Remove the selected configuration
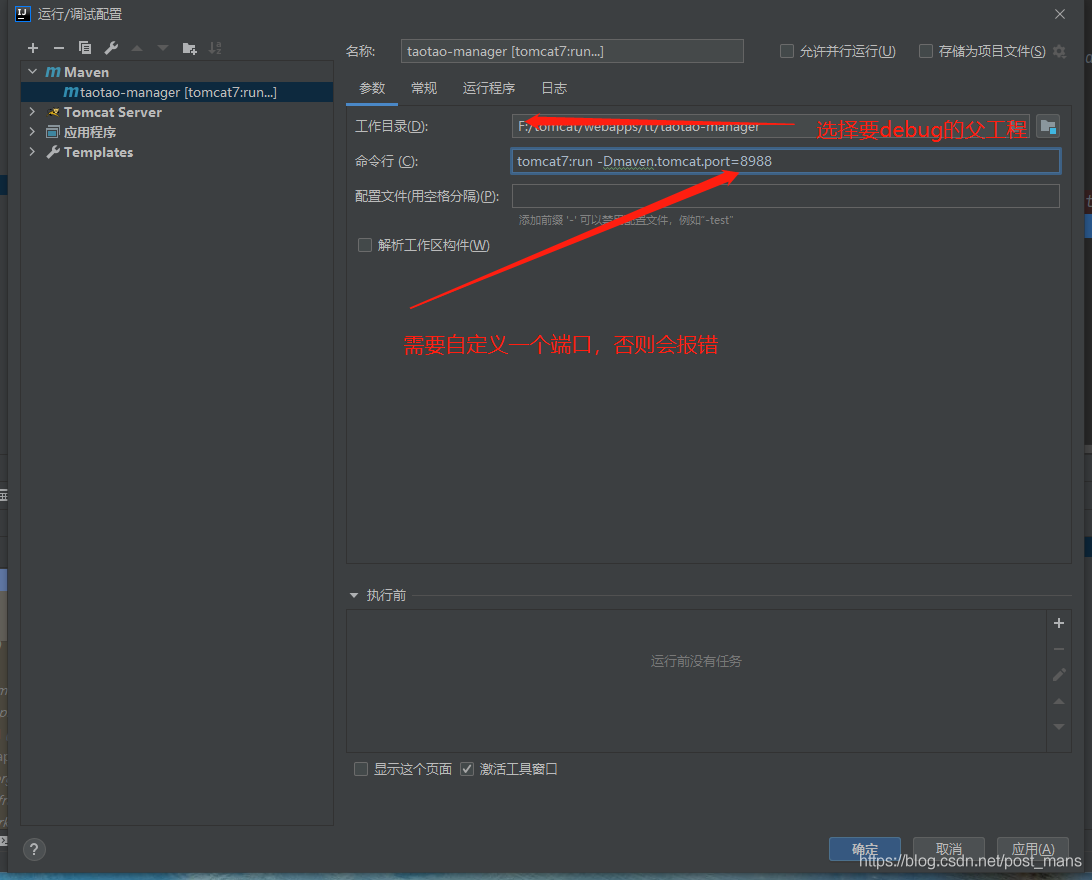Viewport: 1092px width, 880px height. [x=58, y=47]
